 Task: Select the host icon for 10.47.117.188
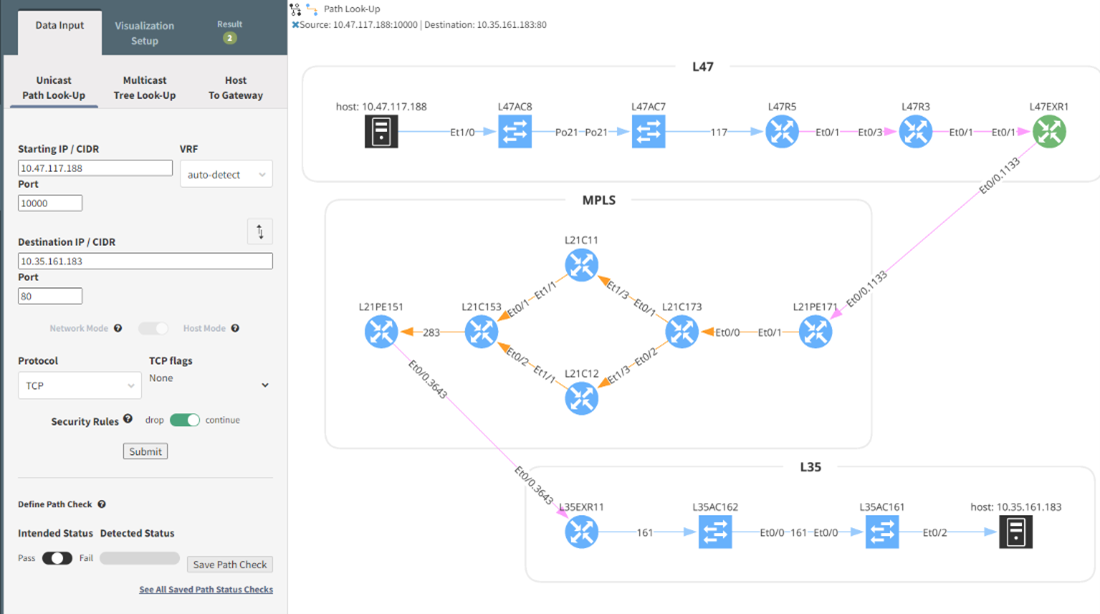coord(381,130)
